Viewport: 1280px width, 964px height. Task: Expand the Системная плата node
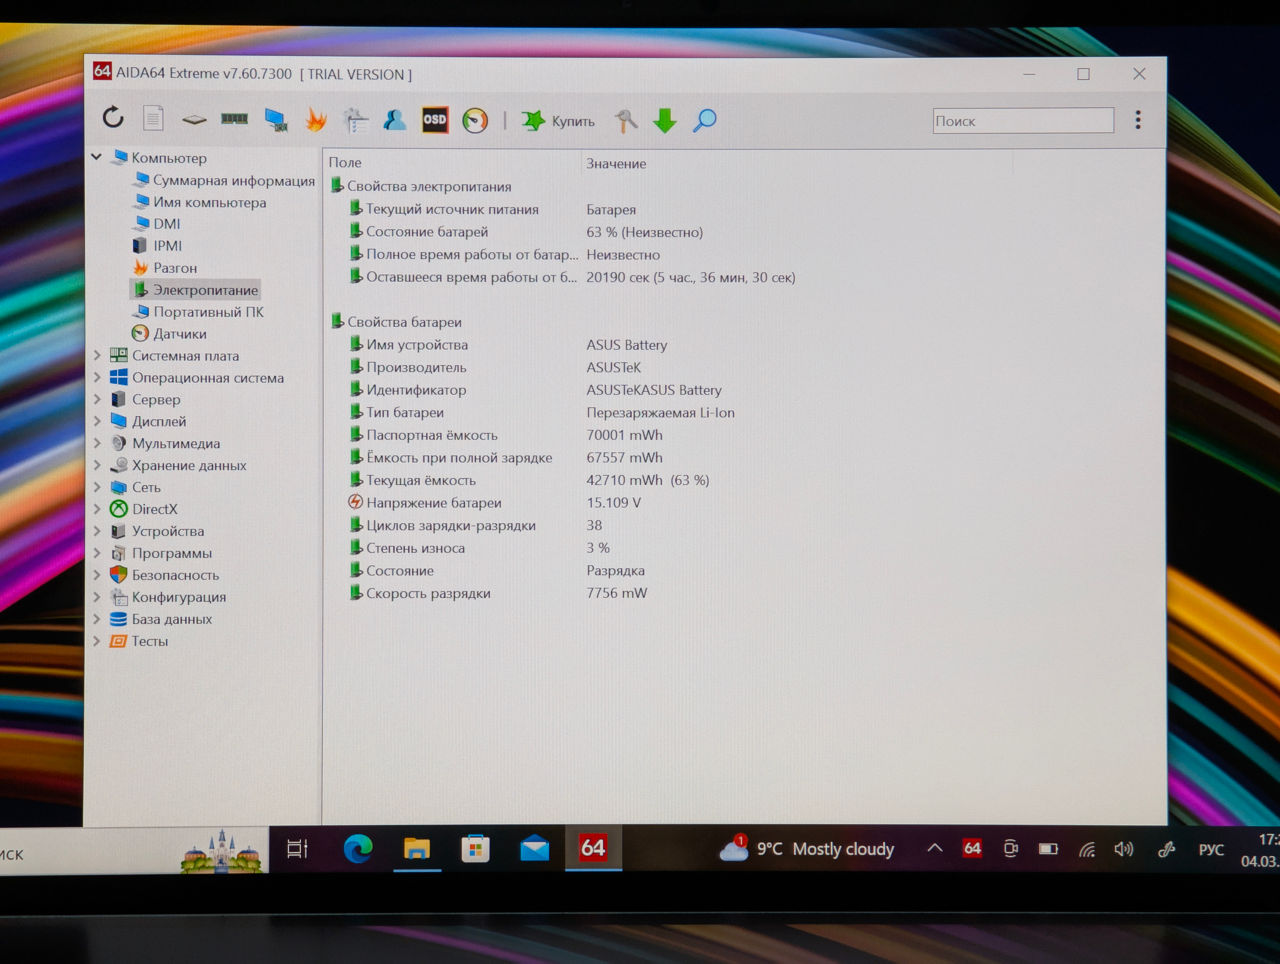97,355
